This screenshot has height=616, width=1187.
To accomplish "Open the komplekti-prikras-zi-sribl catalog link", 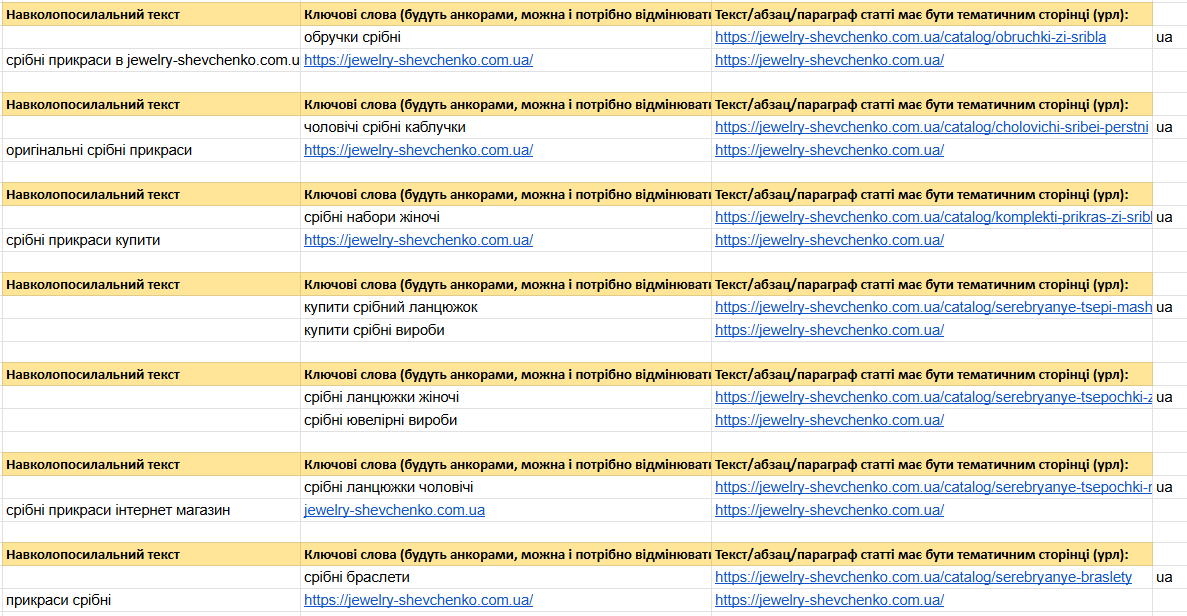I will [933, 217].
